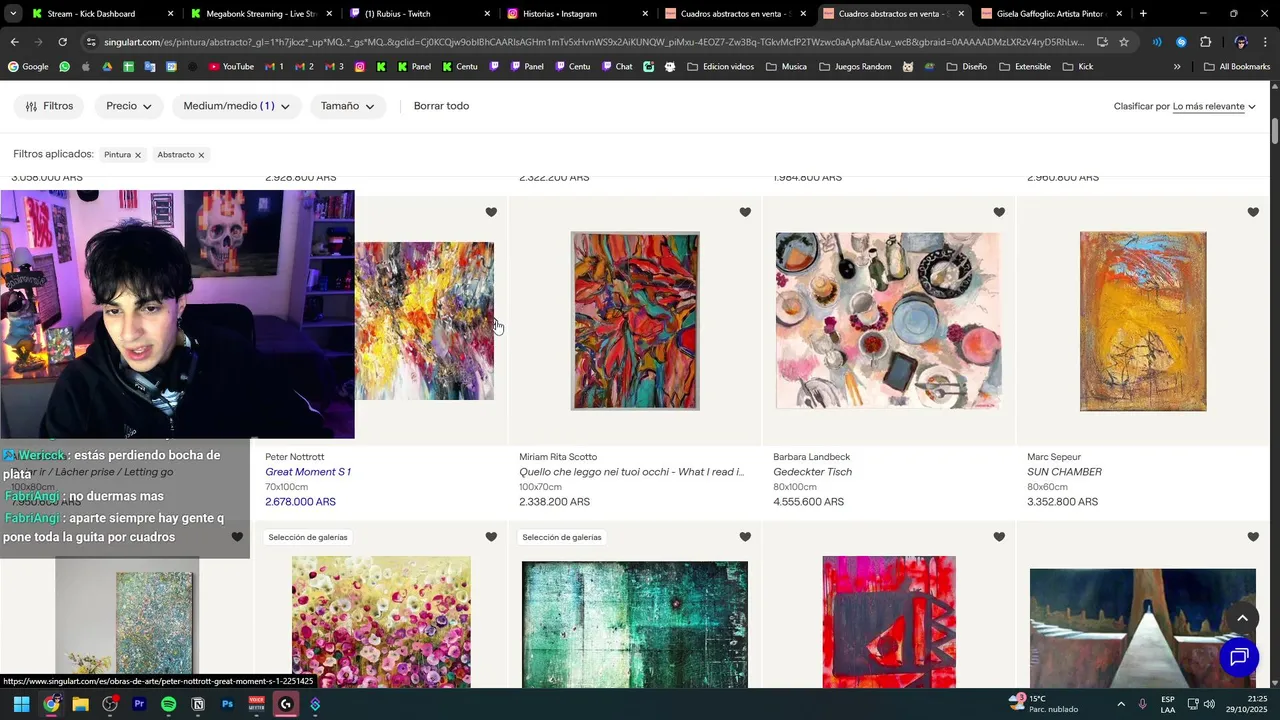1280x720 pixels.
Task: Expand the Tamaño dropdown
Action: click(x=347, y=106)
